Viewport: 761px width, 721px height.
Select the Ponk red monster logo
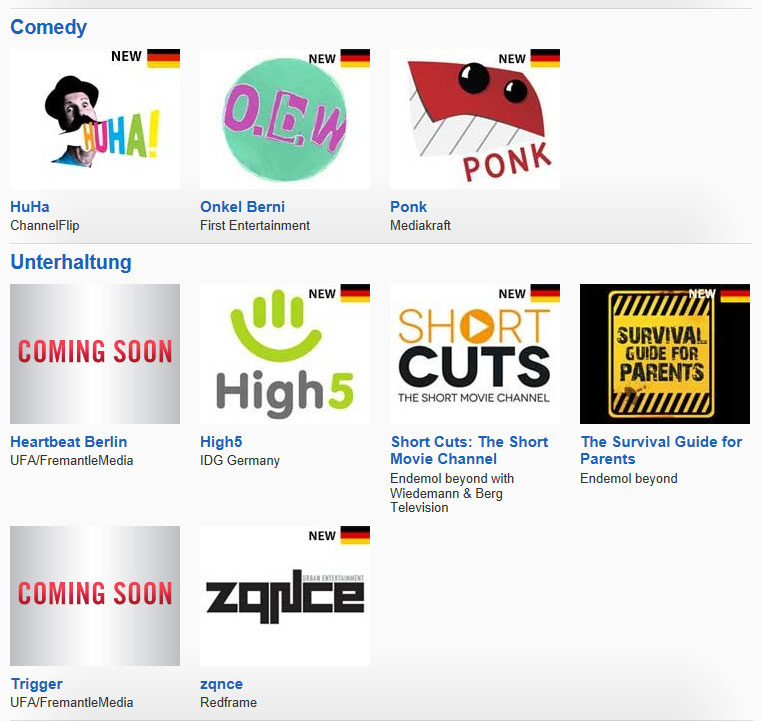coord(475,118)
